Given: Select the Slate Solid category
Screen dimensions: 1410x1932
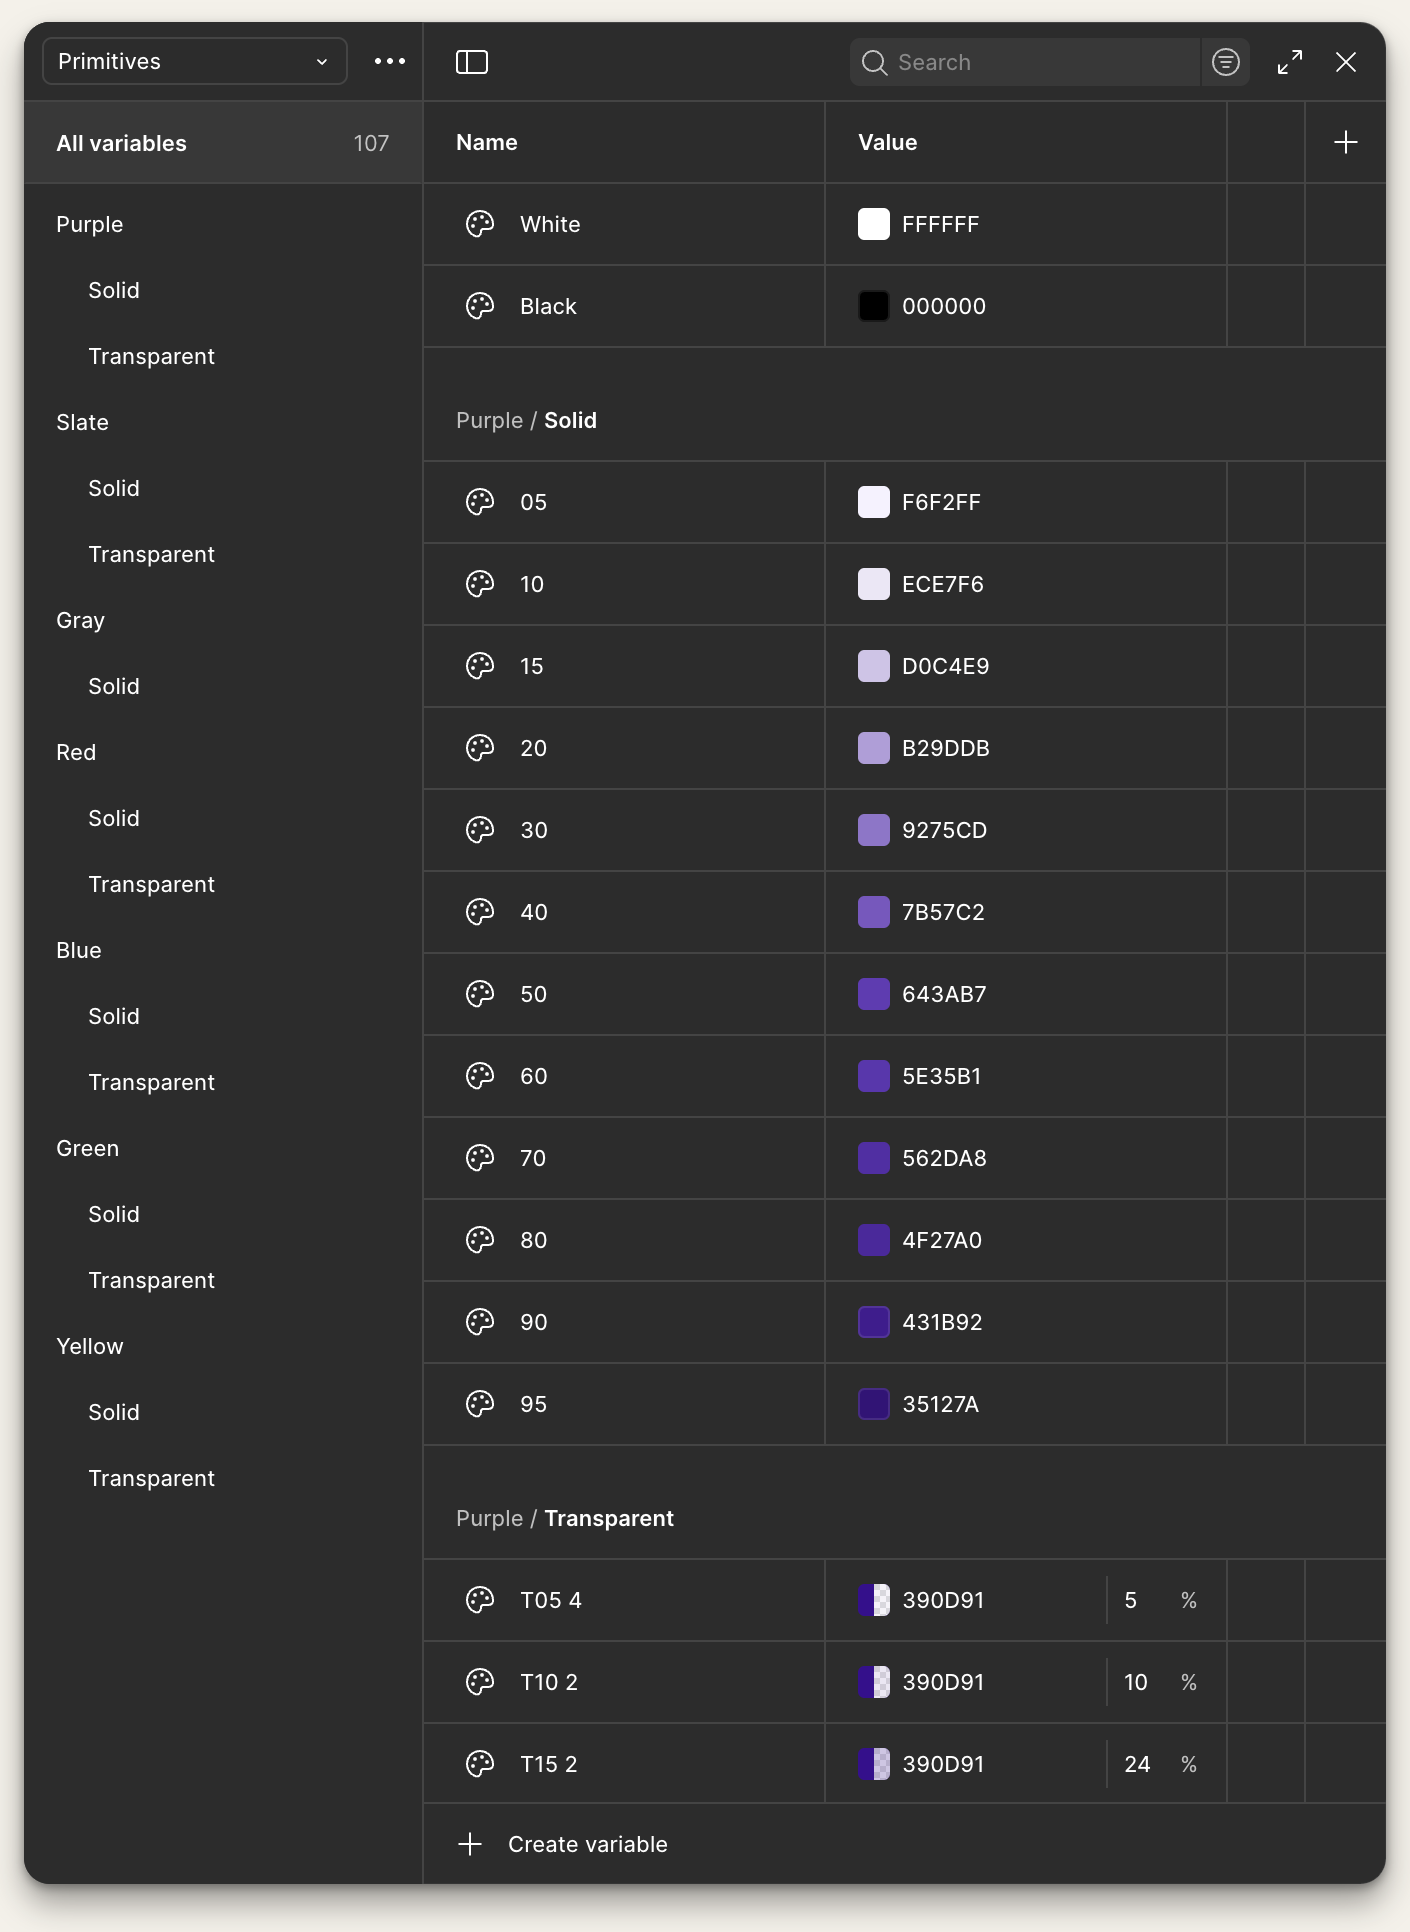Looking at the screenshot, I should tap(113, 488).
